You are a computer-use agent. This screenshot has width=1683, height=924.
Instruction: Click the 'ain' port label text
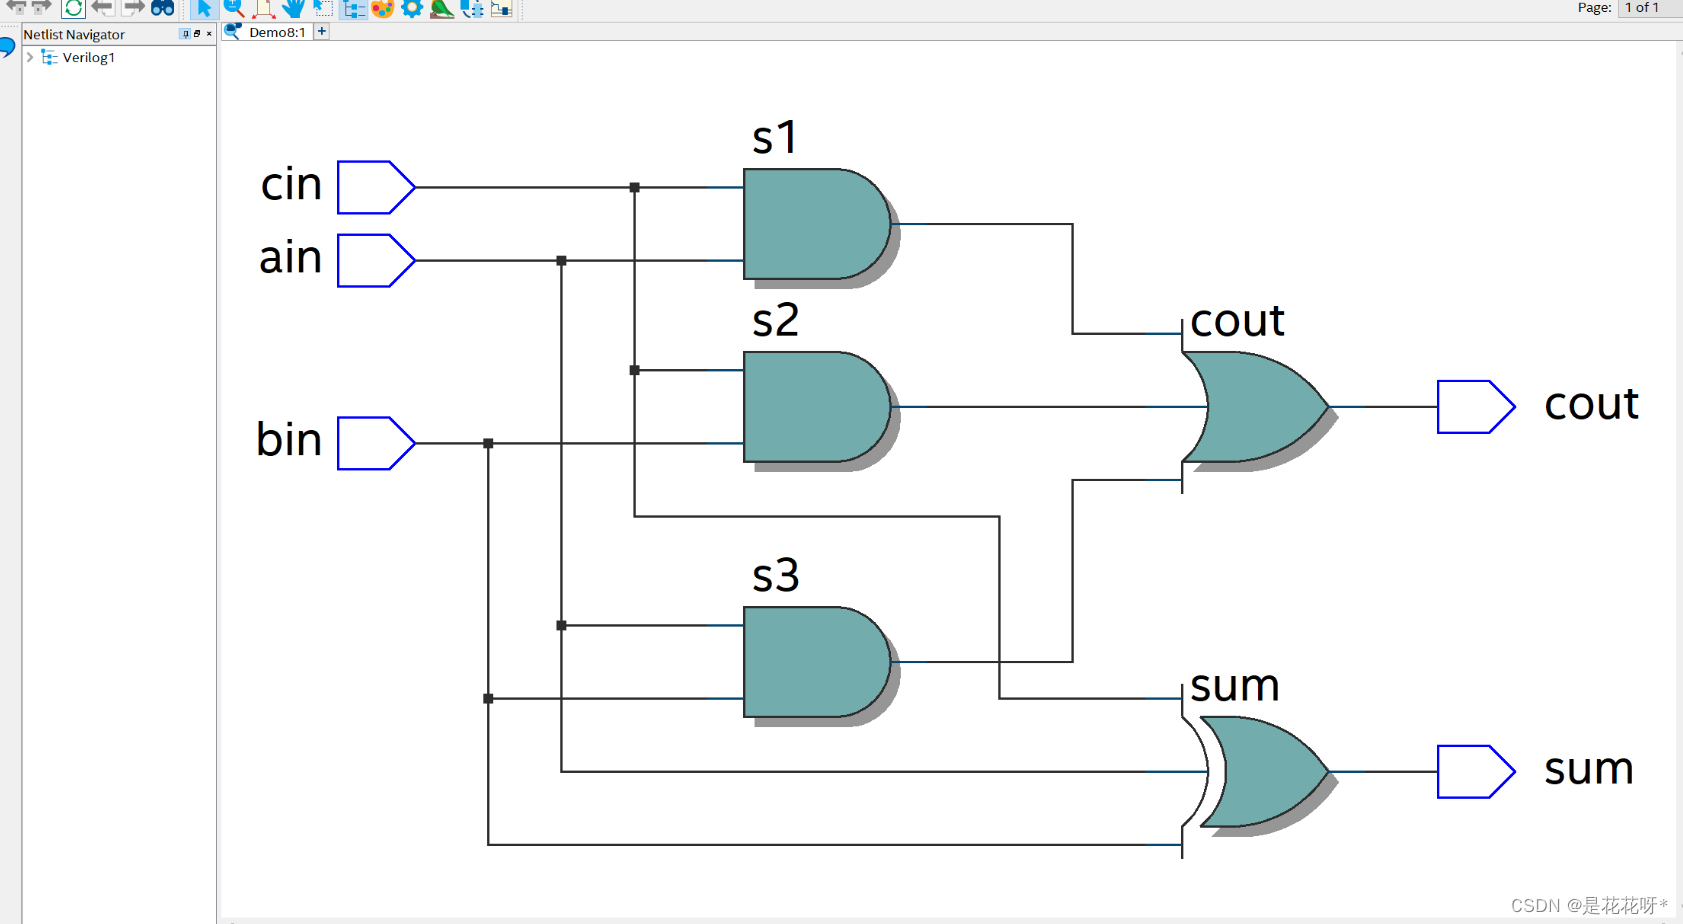pos(290,258)
